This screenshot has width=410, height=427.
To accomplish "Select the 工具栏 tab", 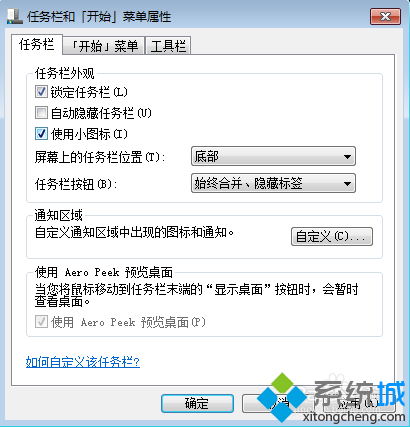I will click(x=168, y=46).
